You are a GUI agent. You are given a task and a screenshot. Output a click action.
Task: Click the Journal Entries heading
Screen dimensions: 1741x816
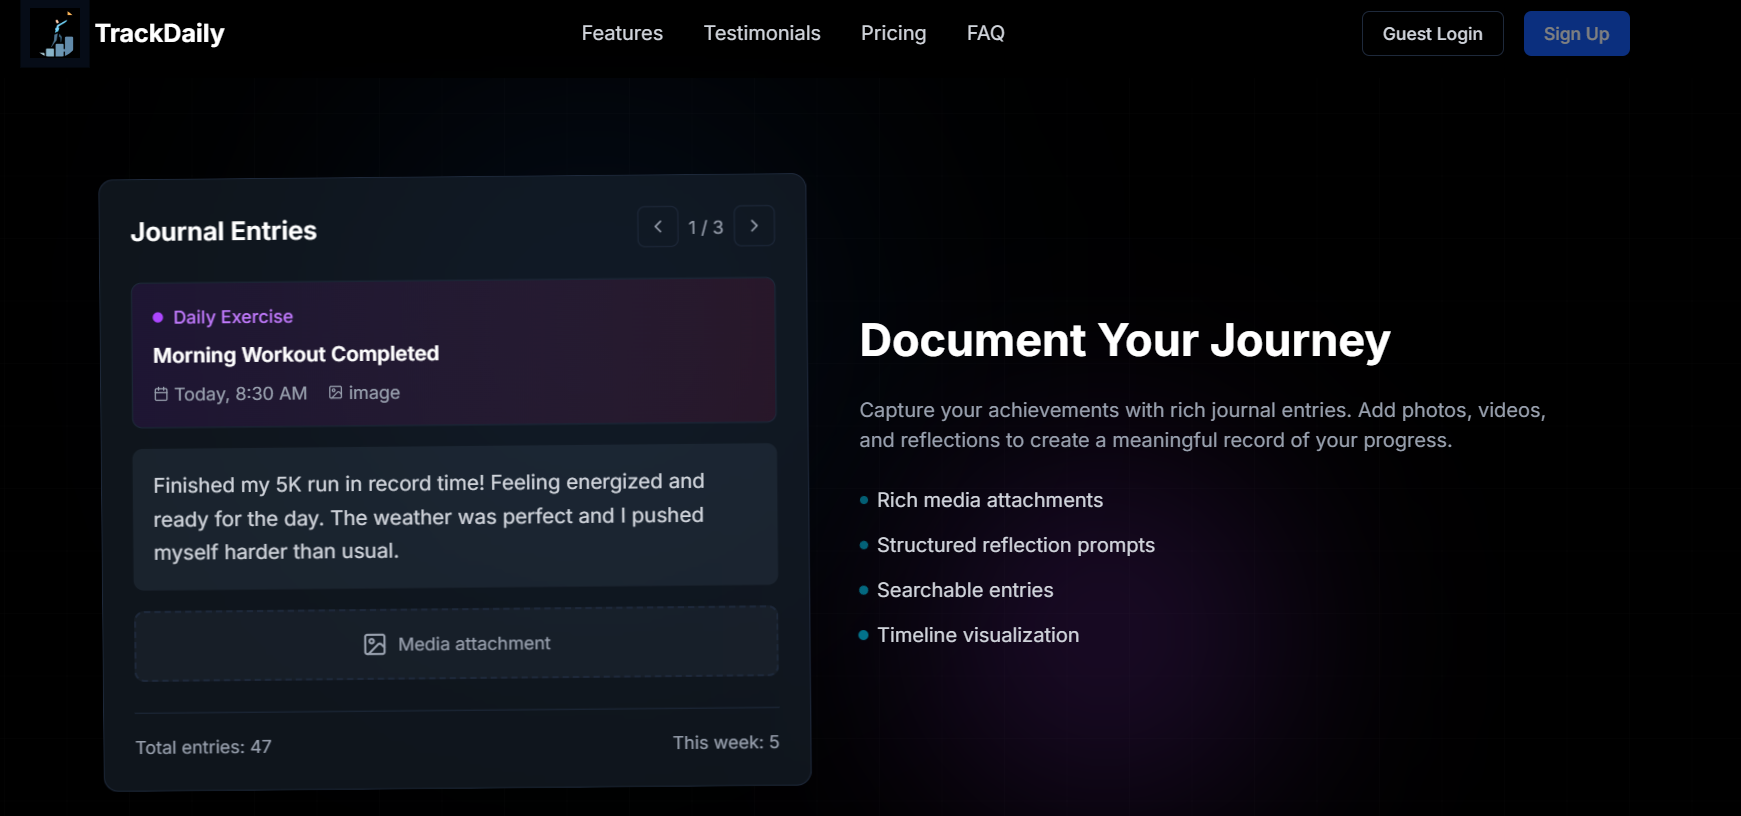(x=224, y=231)
